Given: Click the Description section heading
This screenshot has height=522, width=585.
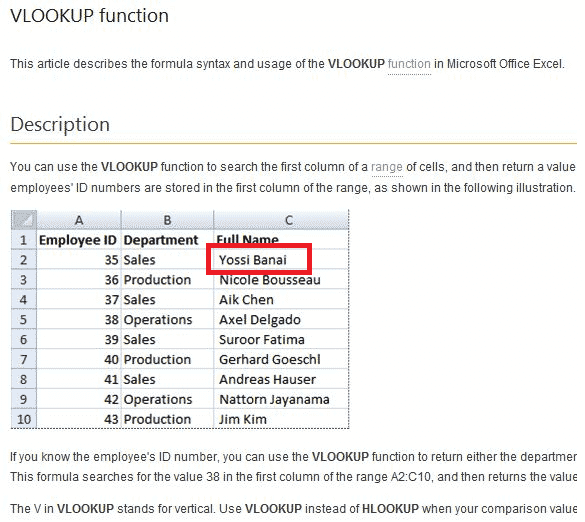Looking at the screenshot, I should (60, 124).
